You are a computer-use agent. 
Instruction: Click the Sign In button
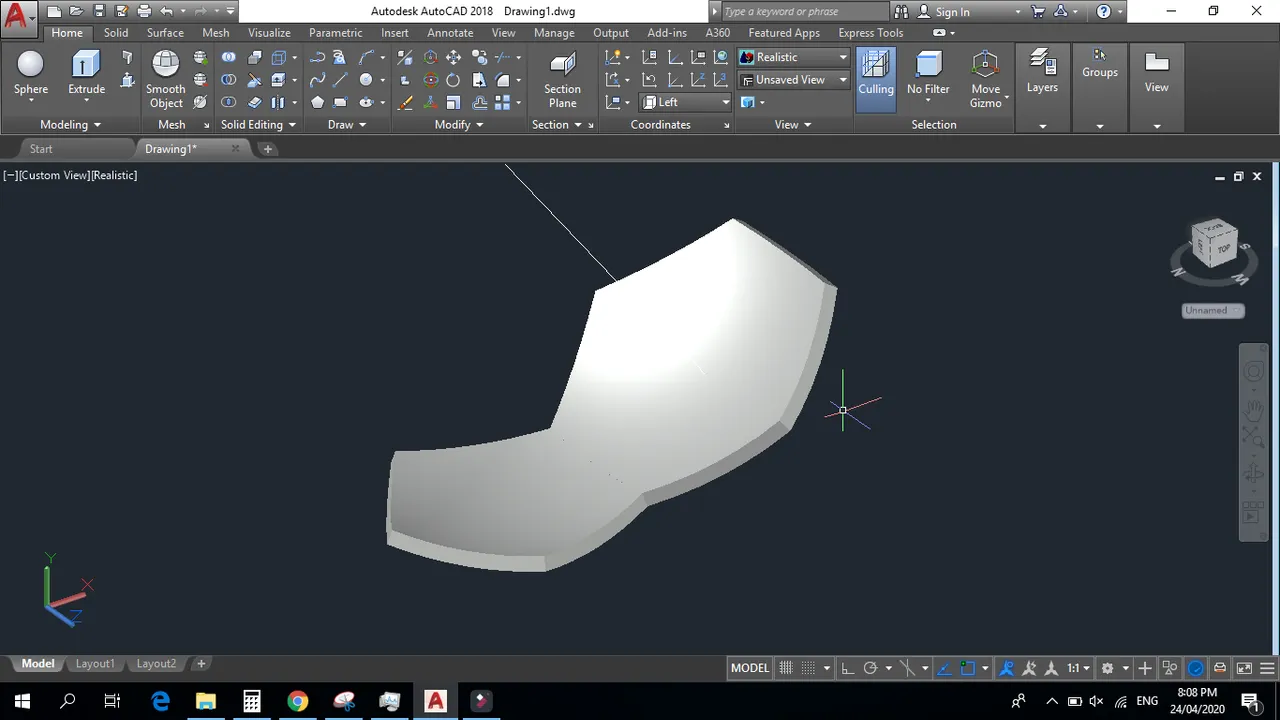coord(952,12)
